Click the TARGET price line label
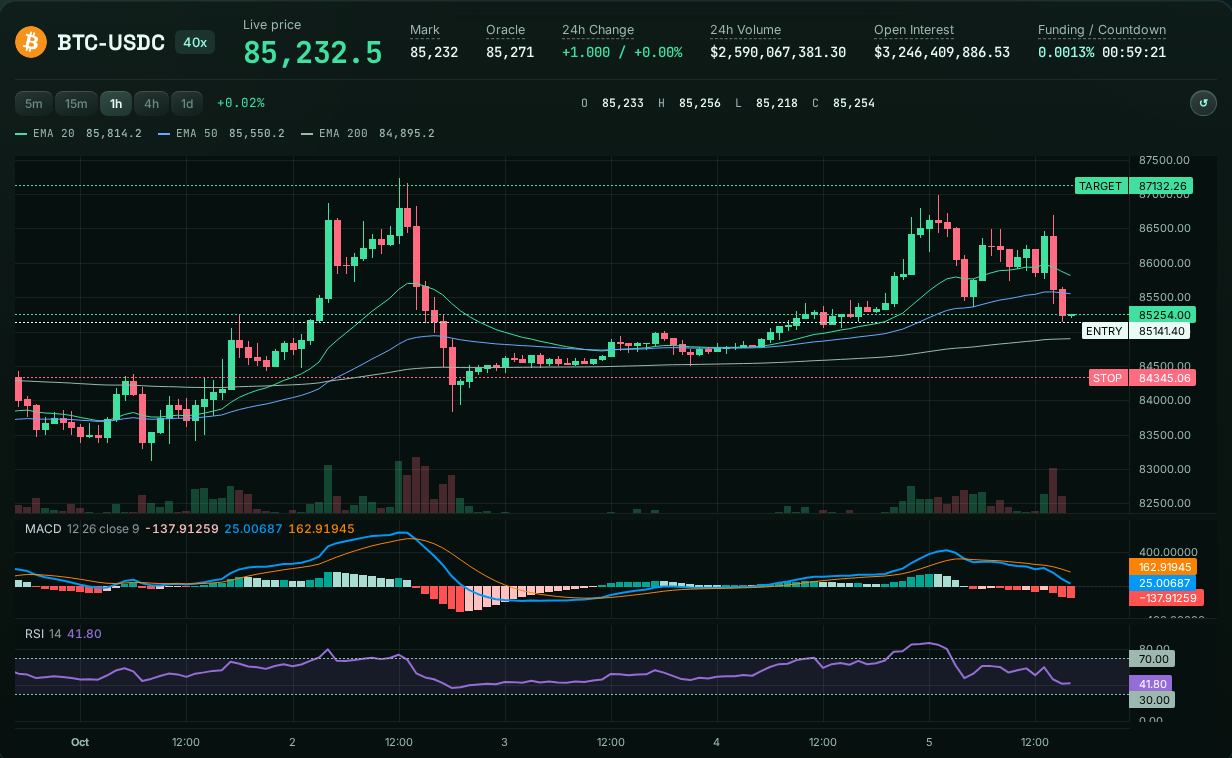Screen dimensions: 1232x758 coord(1101,186)
